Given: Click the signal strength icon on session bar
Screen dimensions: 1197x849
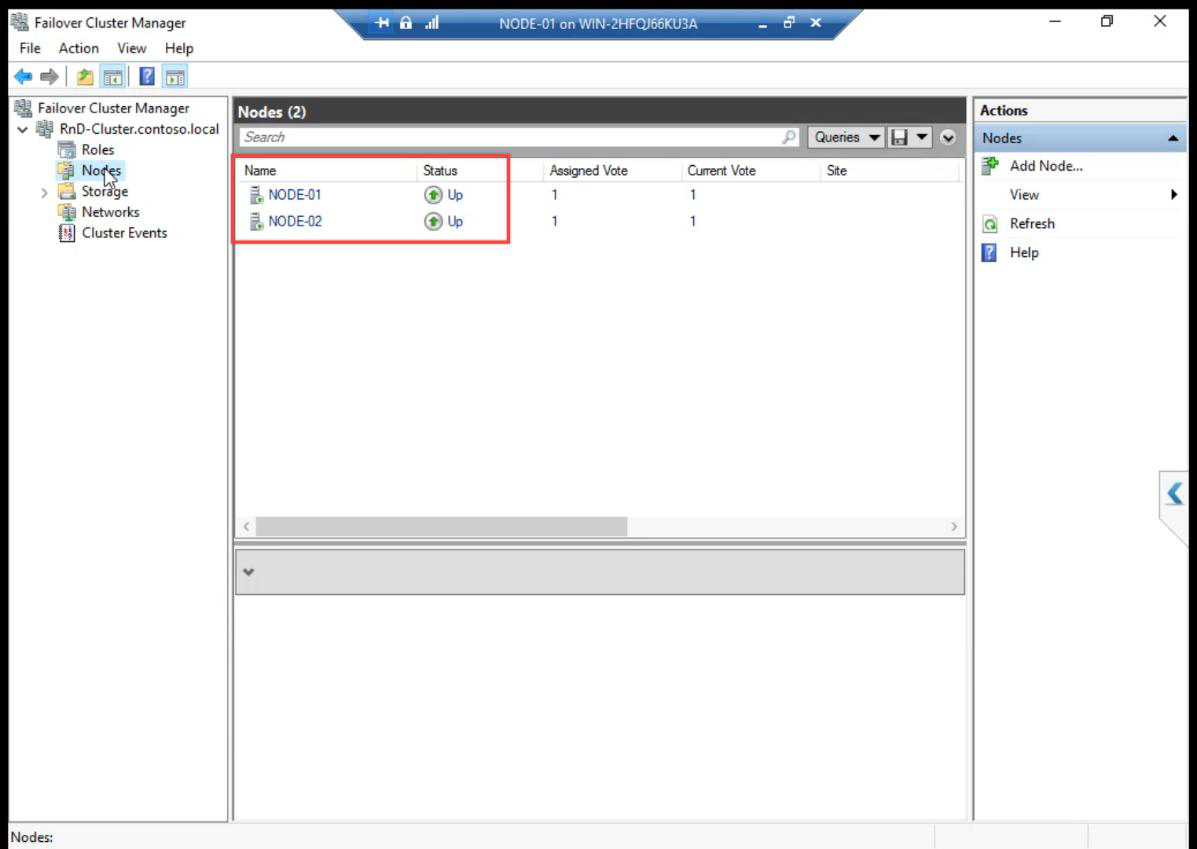Looking at the screenshot, I should (432, 23).
